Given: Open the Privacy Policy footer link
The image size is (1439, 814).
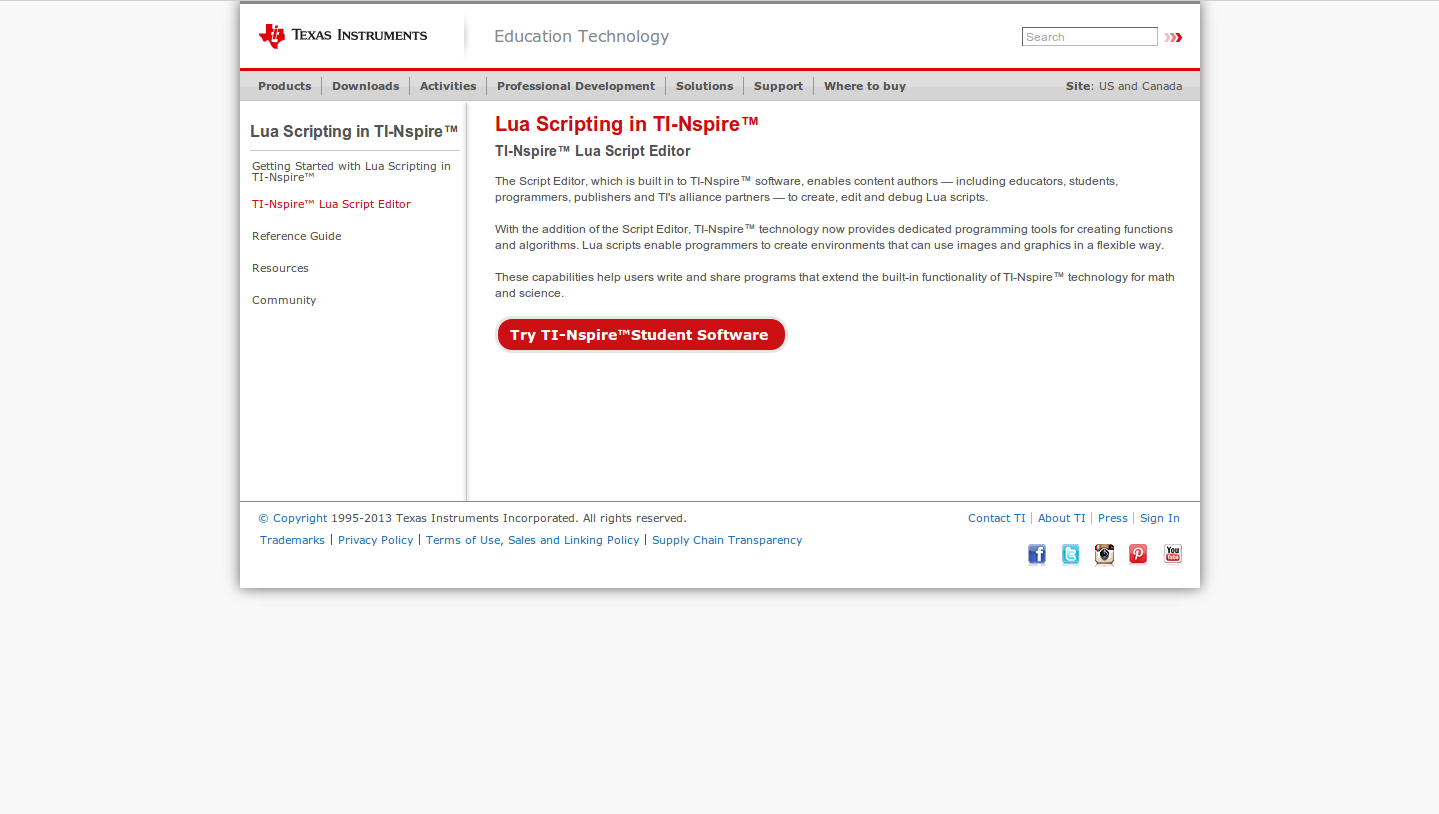Looking at the screenshot, I should pyautogui.click(x=375, y=540).
